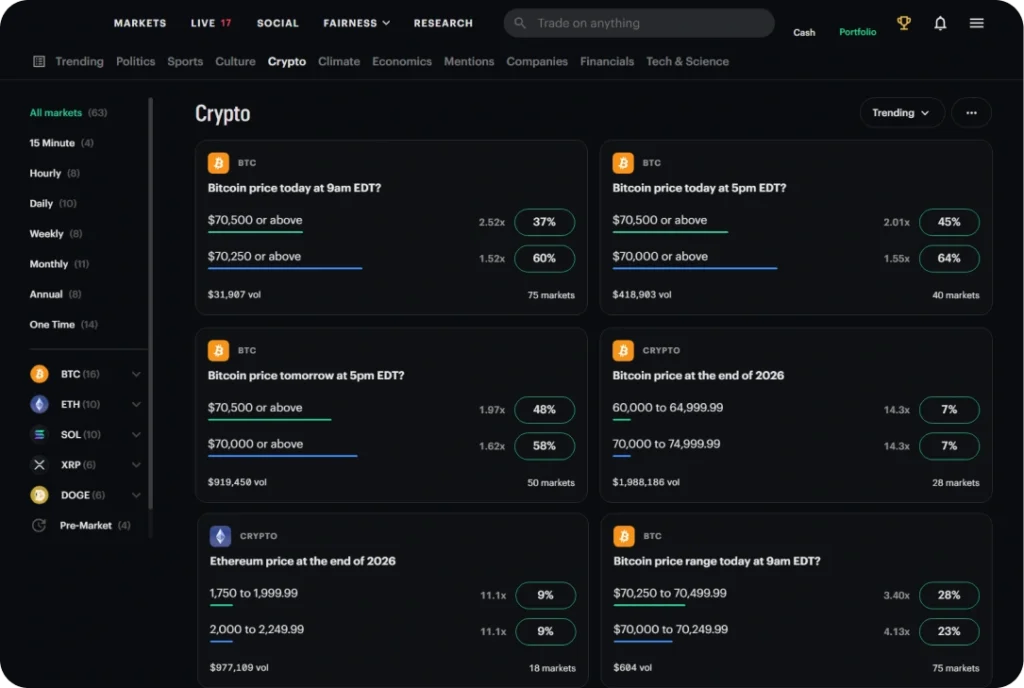
Task: Click the BTC coin icon in sidebar
Action: pos(39,374)
